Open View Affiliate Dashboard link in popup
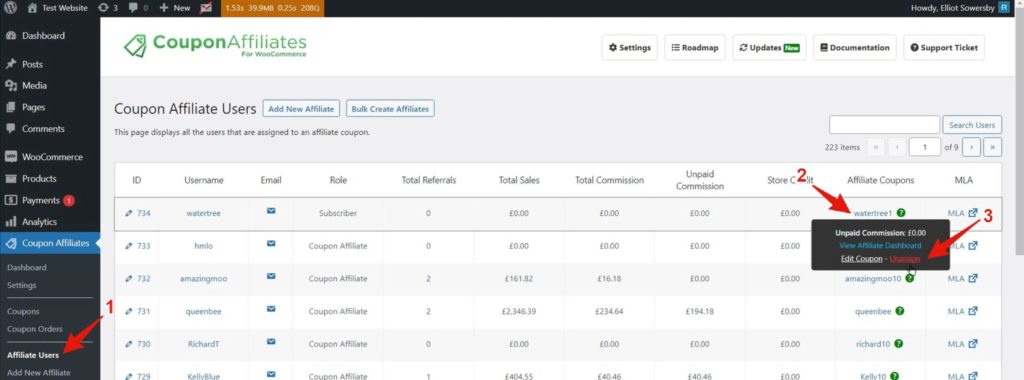The height and width of the screenshot is (380, 1024). [880, 245]
